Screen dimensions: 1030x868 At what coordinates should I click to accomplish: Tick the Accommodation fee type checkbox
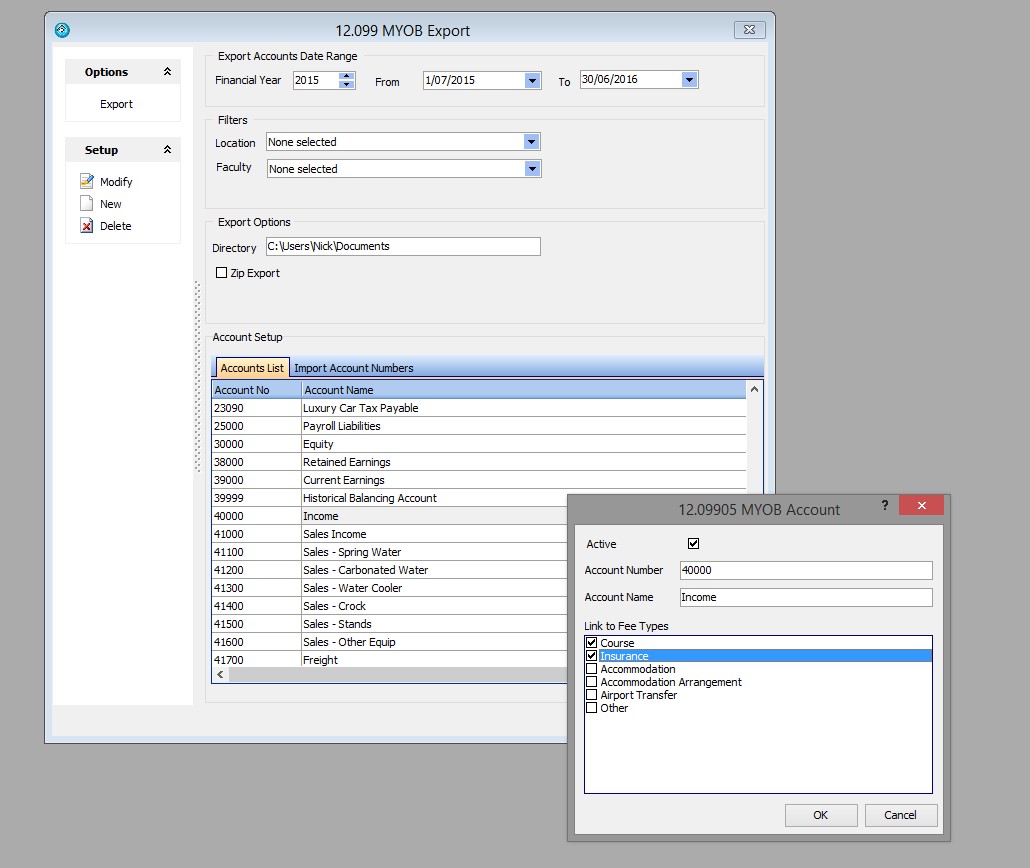pyautogui.click(x=592, y=669)
